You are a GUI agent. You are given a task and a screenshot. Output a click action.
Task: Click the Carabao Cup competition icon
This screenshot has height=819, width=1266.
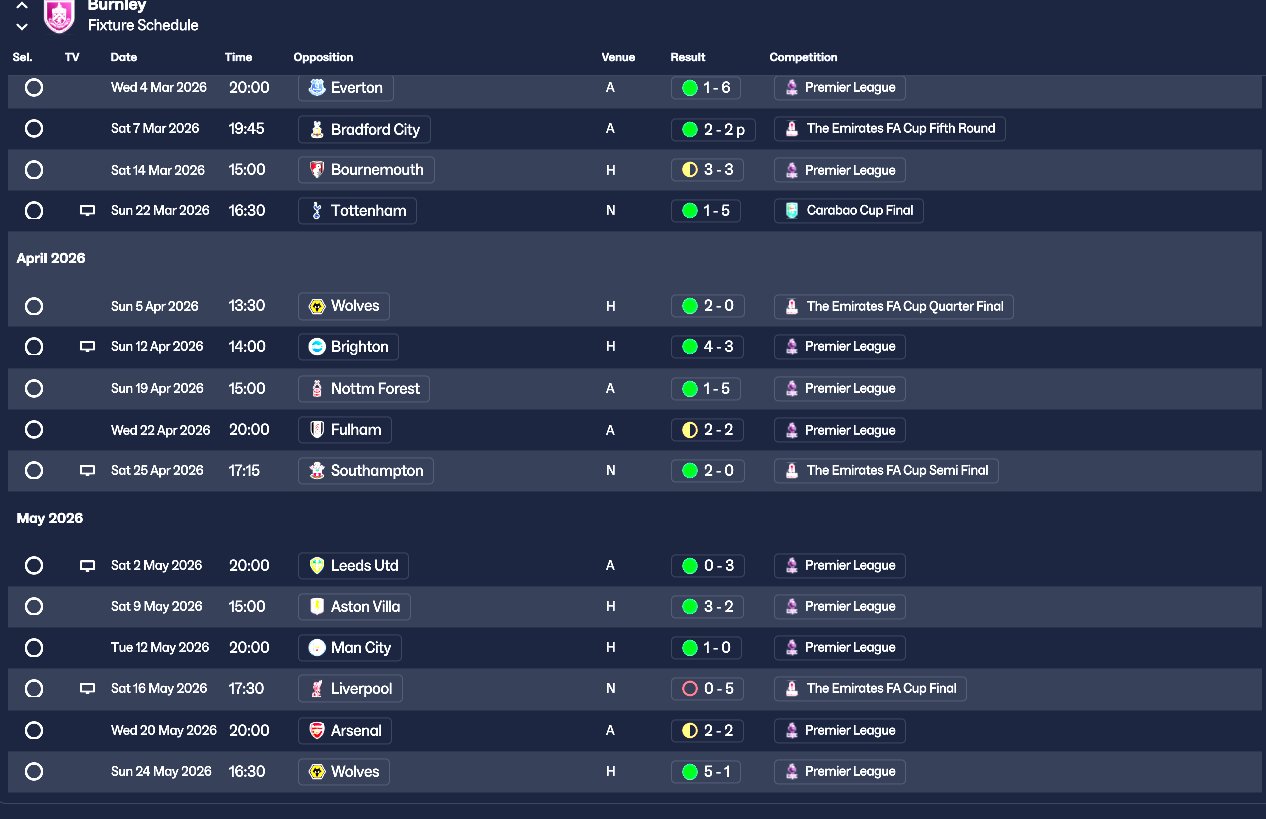coord(792,211)
